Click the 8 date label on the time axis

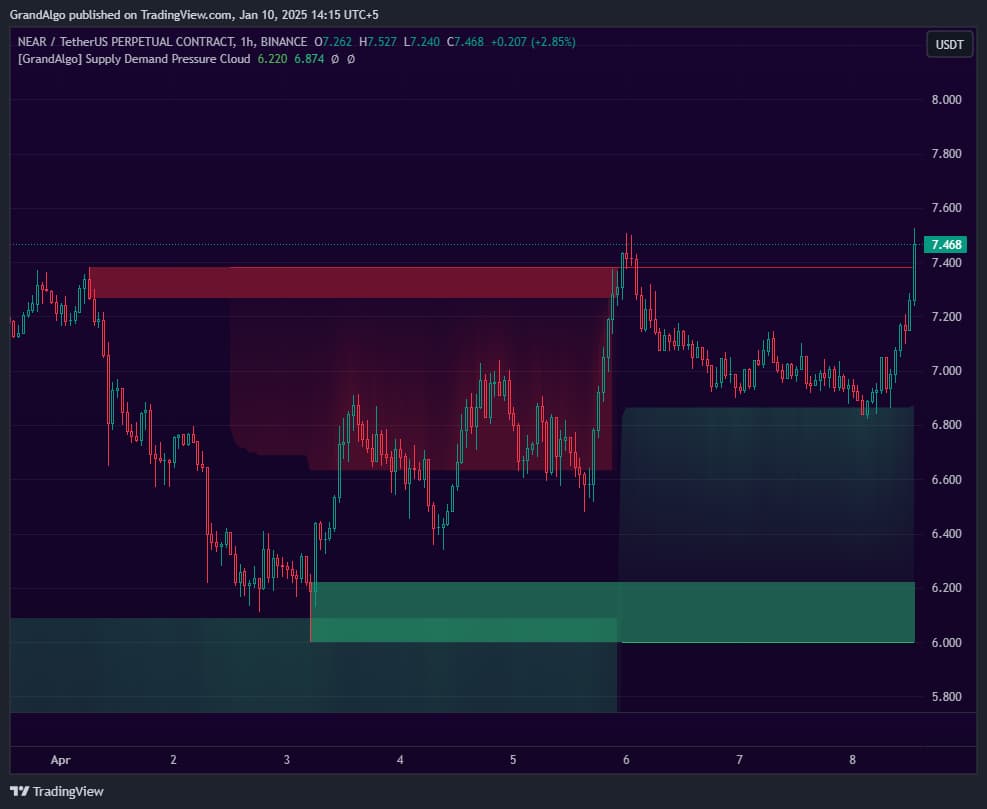click(x=852, y=760)
